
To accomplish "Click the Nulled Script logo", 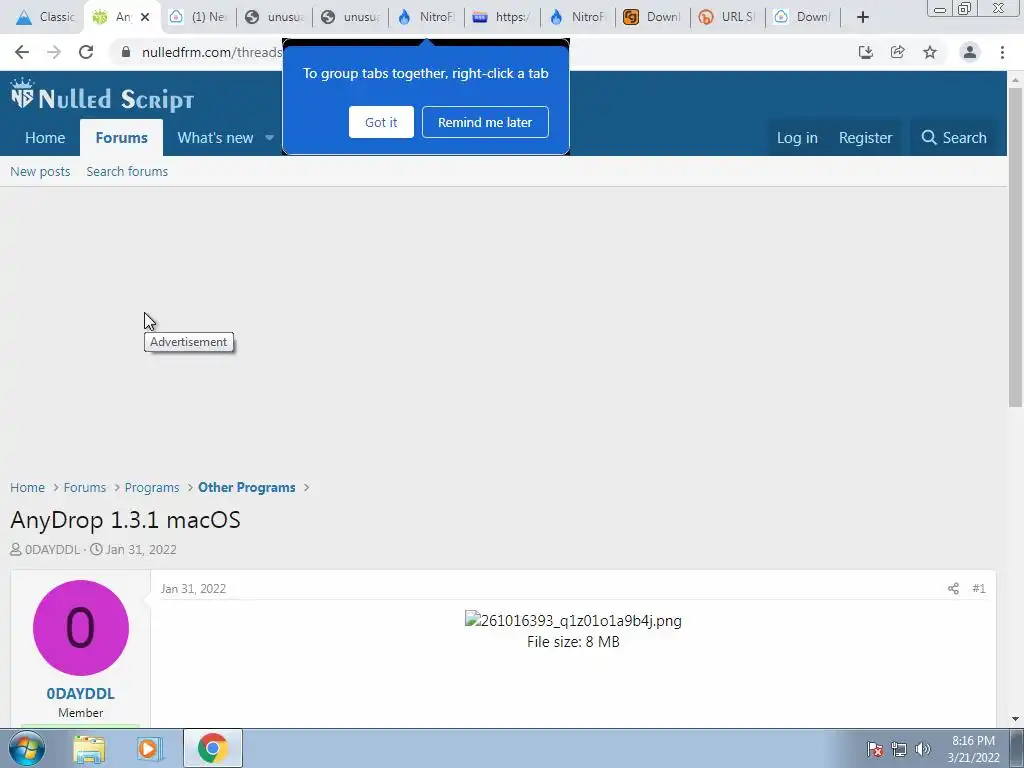I will pos(103,97).
